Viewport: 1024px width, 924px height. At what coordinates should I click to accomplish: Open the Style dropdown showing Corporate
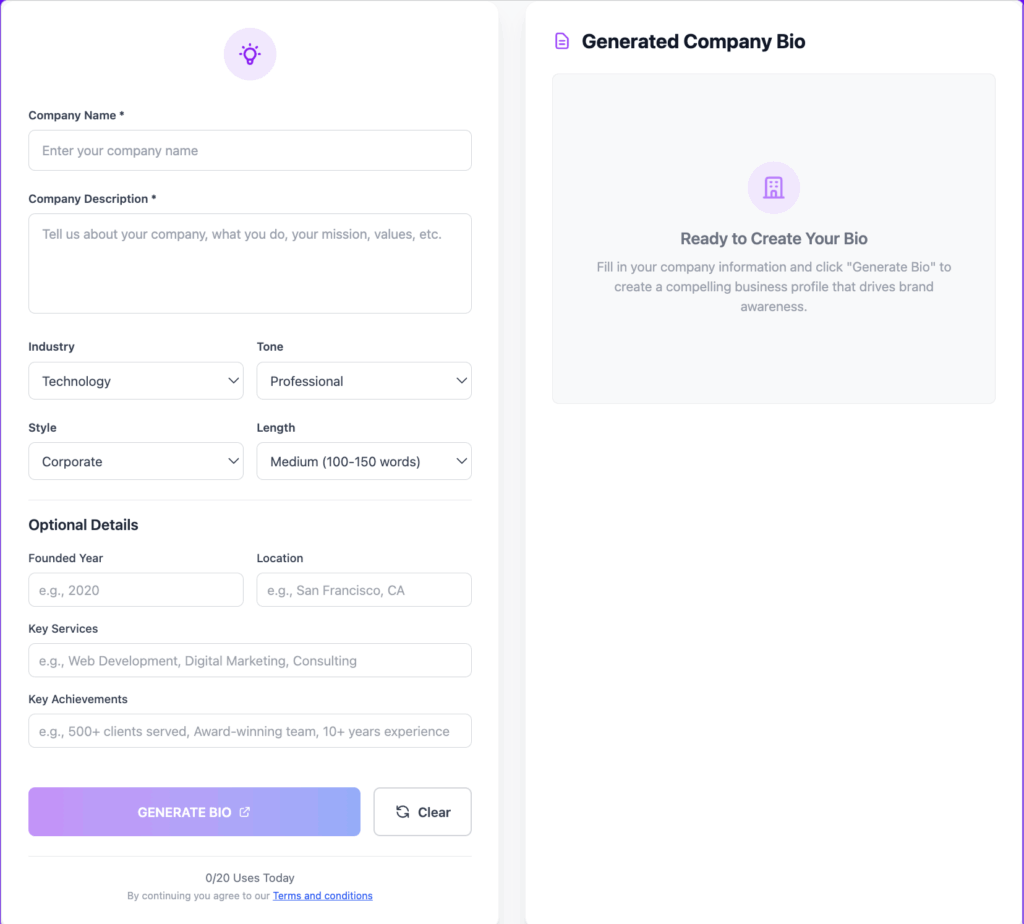click(x=136, y=462)
